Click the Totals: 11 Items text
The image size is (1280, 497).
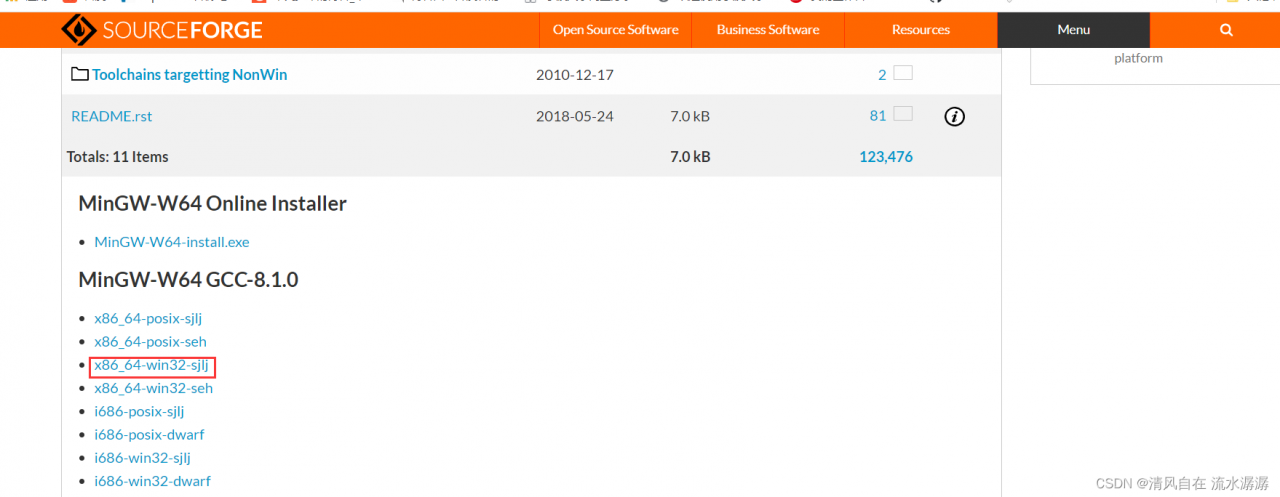pyautogui.click(x=118, y=157)
